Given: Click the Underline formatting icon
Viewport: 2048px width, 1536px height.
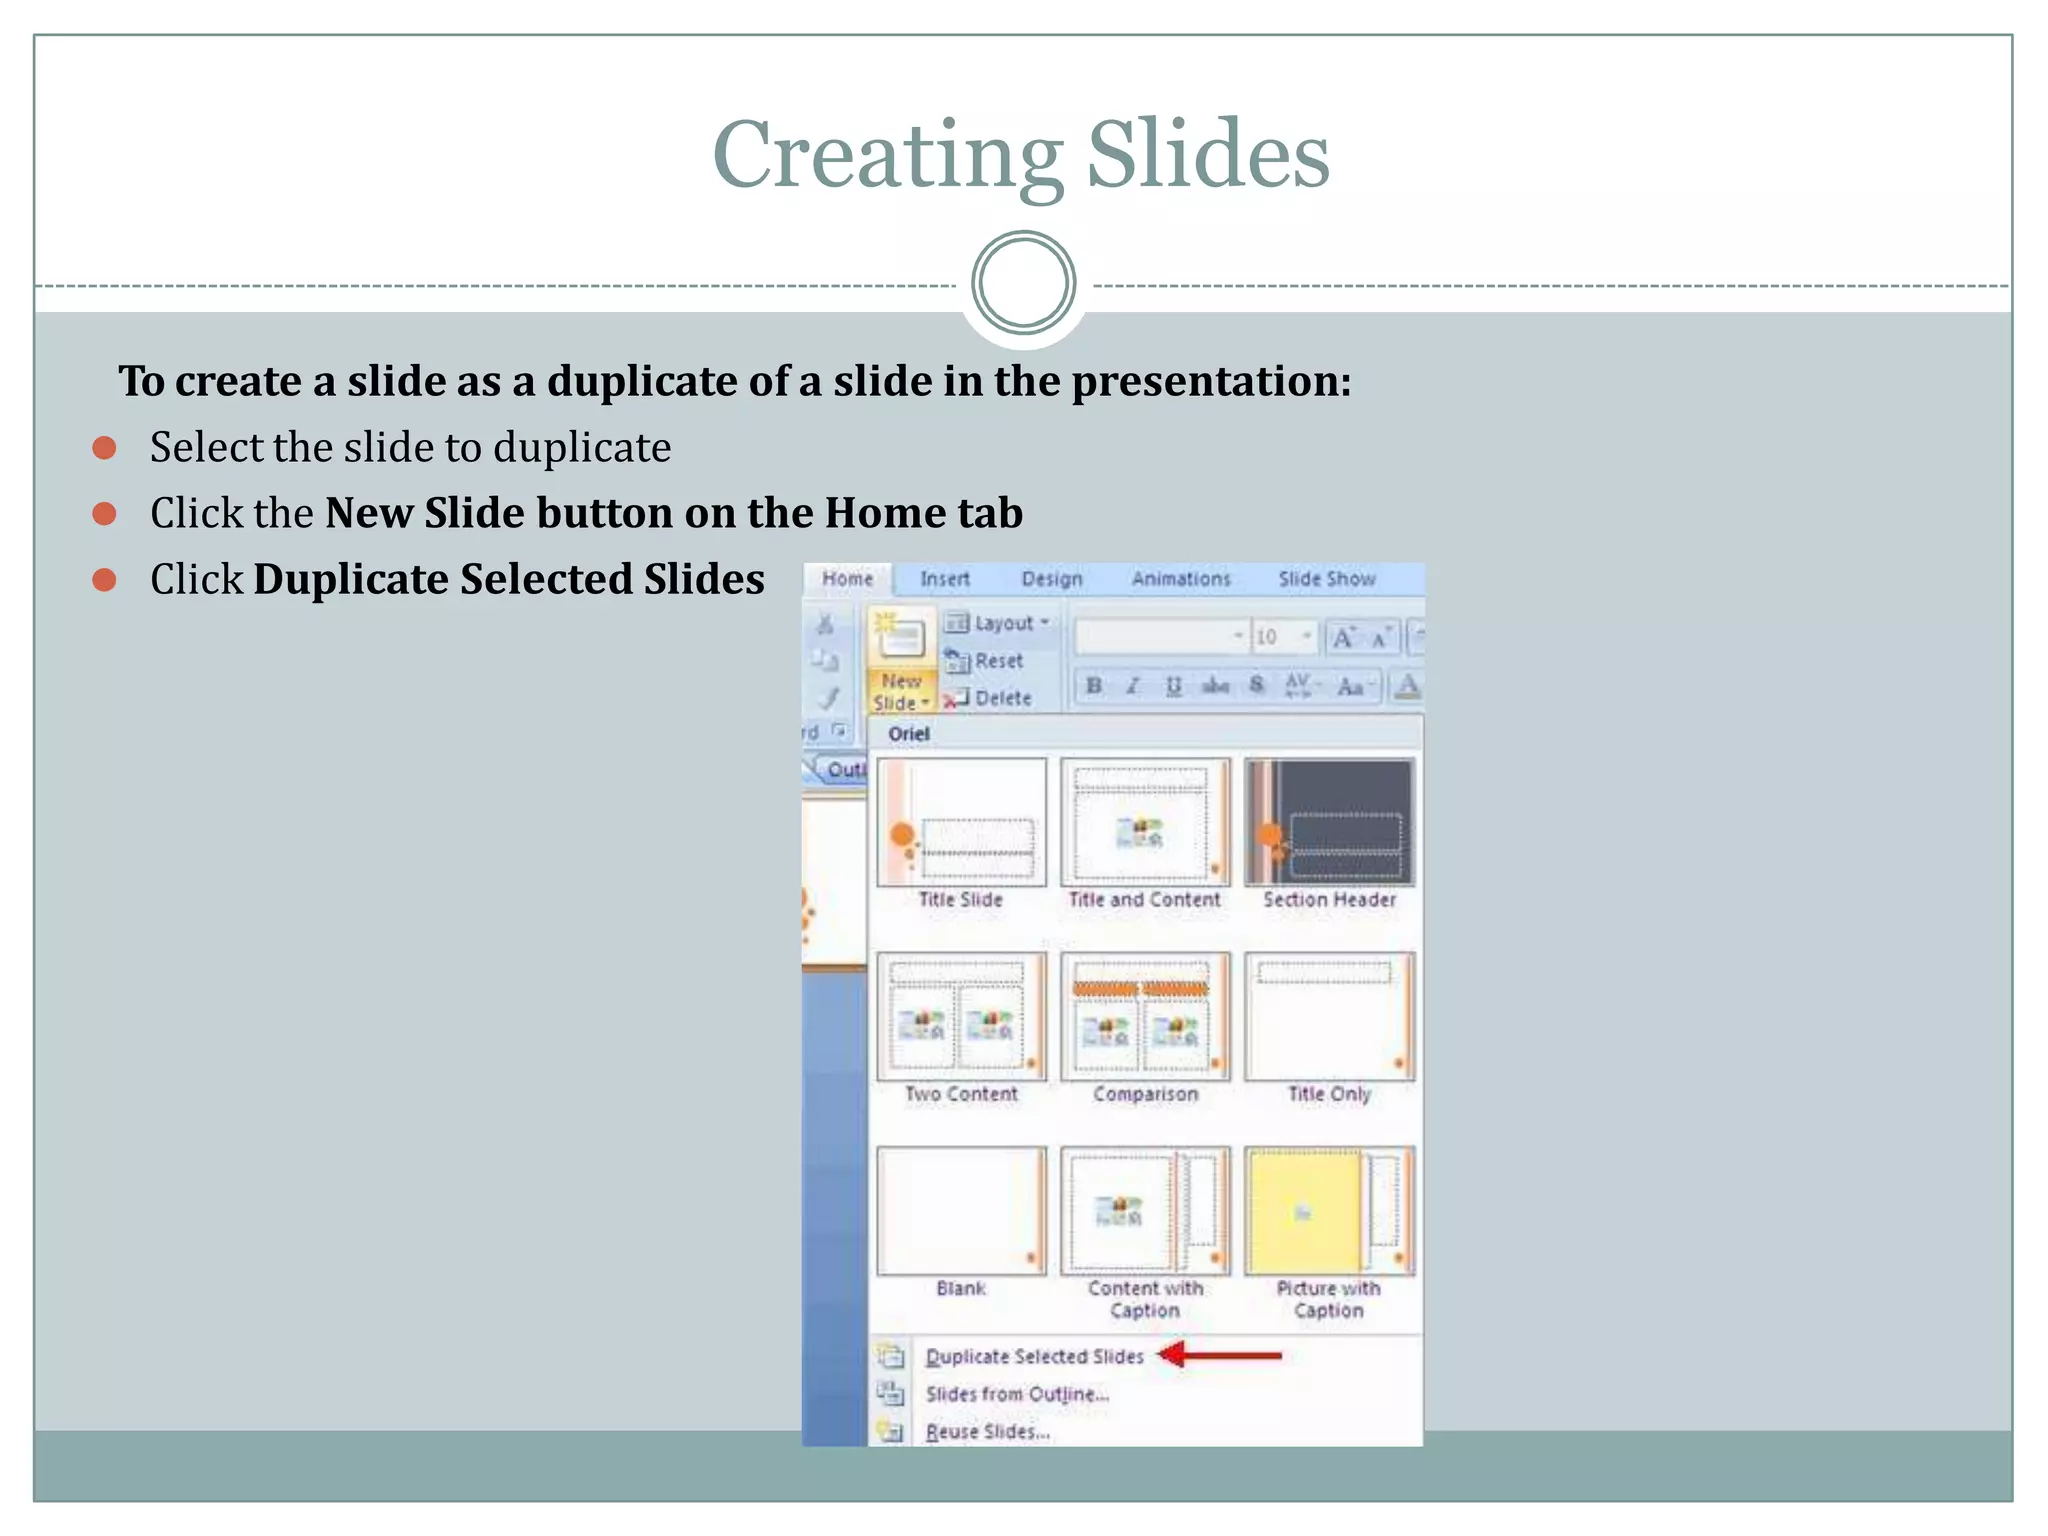Looking at the screenshot, I should point(1173,686).
